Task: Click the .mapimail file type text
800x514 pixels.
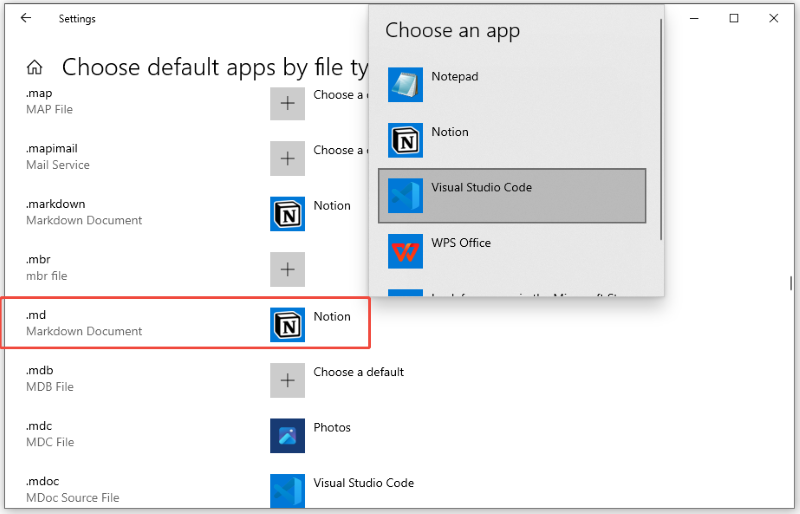Action: [x=52, y=149]
